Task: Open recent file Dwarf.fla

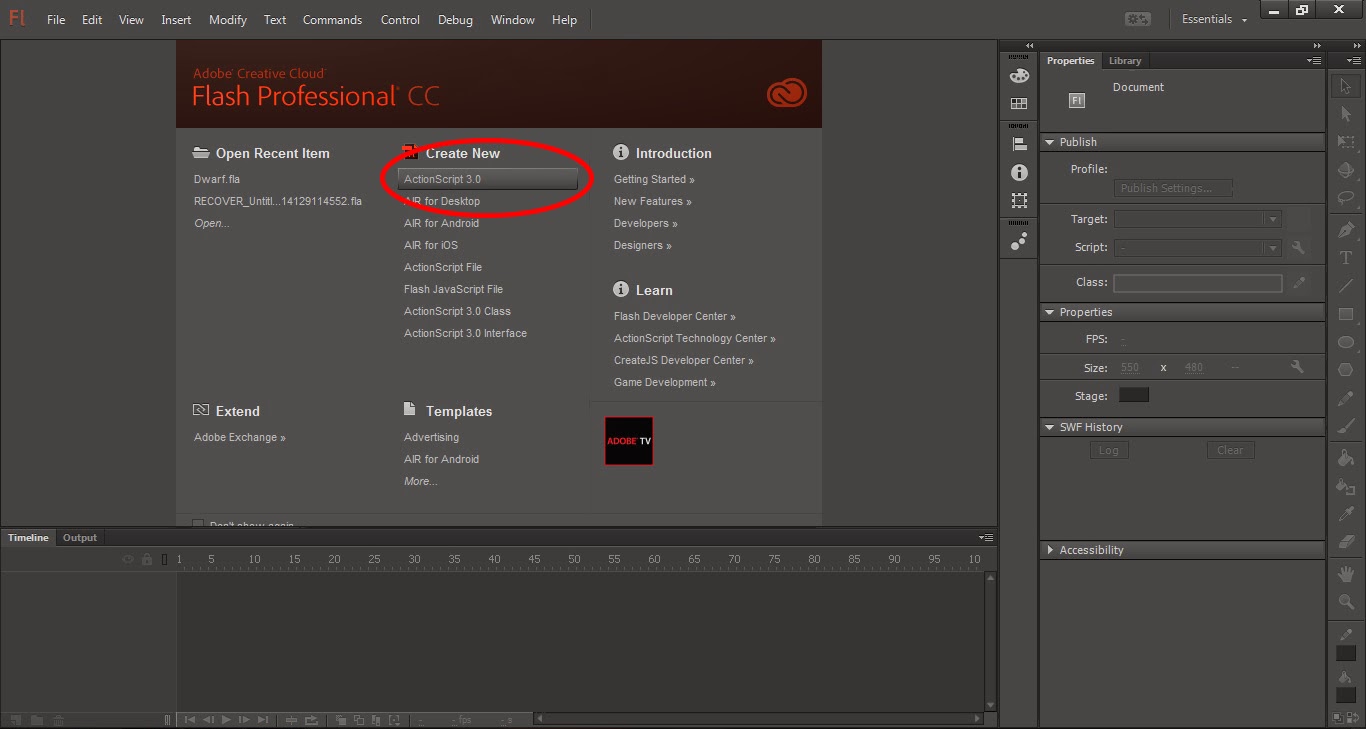Action: point(217,179)
